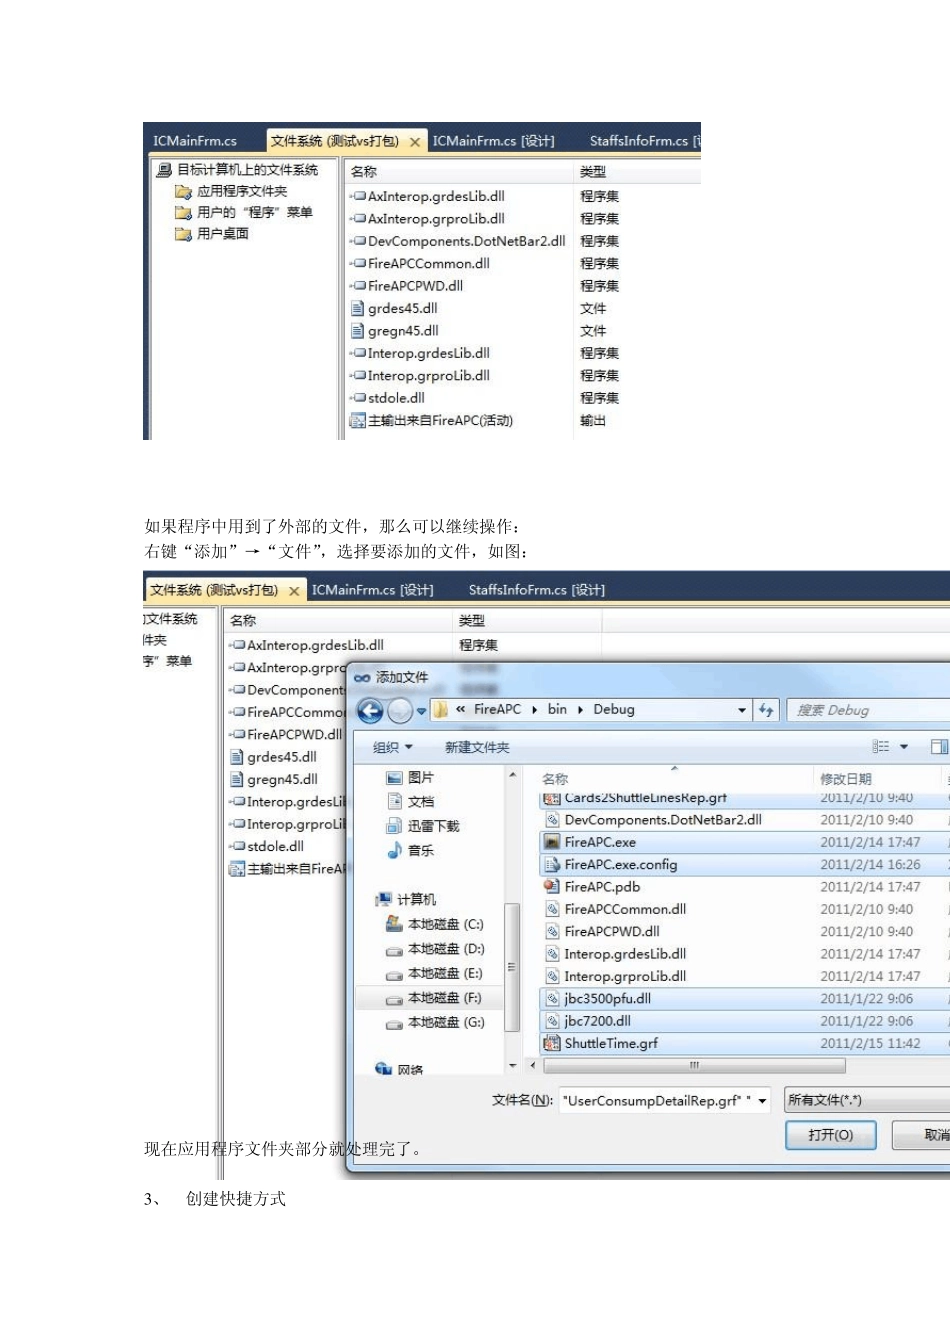Click the horizontal scrollbar in file list

point(693,1065)
